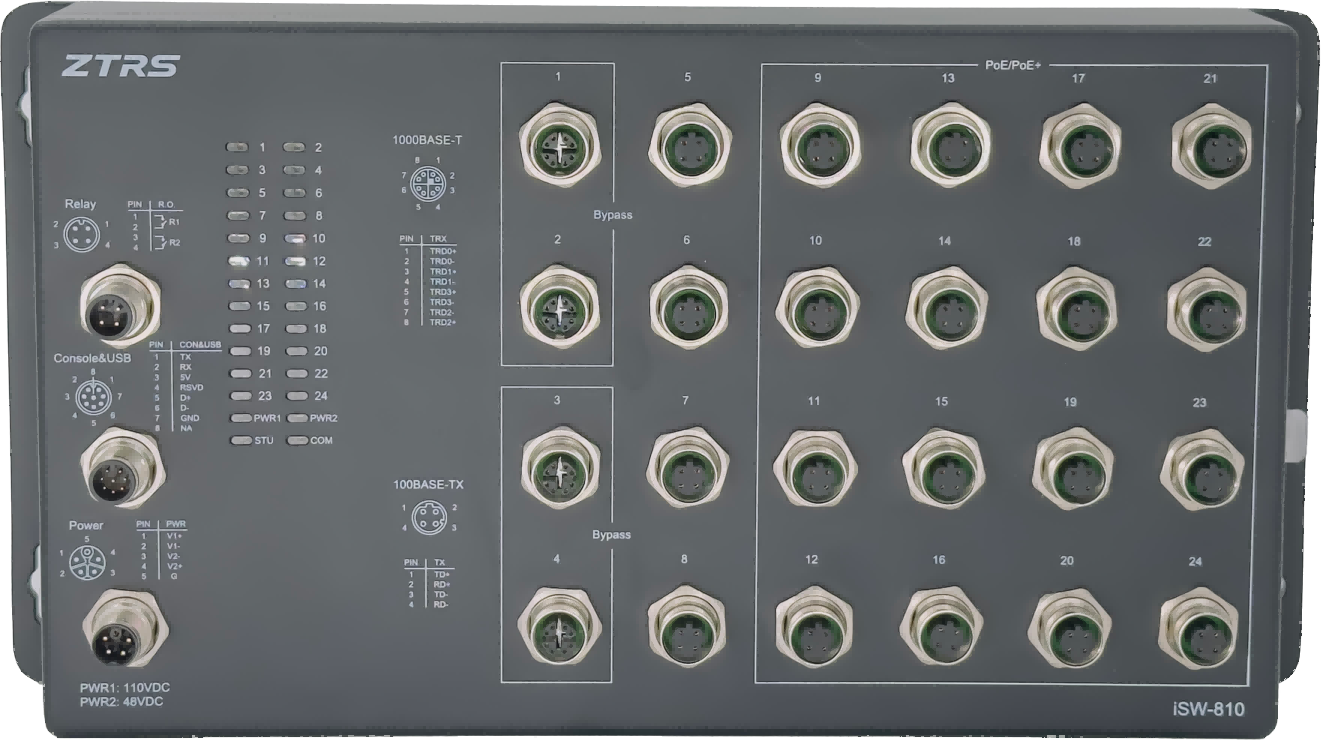Viewport: 1321px width, 740px height.
Task: Select port 5 connector
Action: point(689,144)
